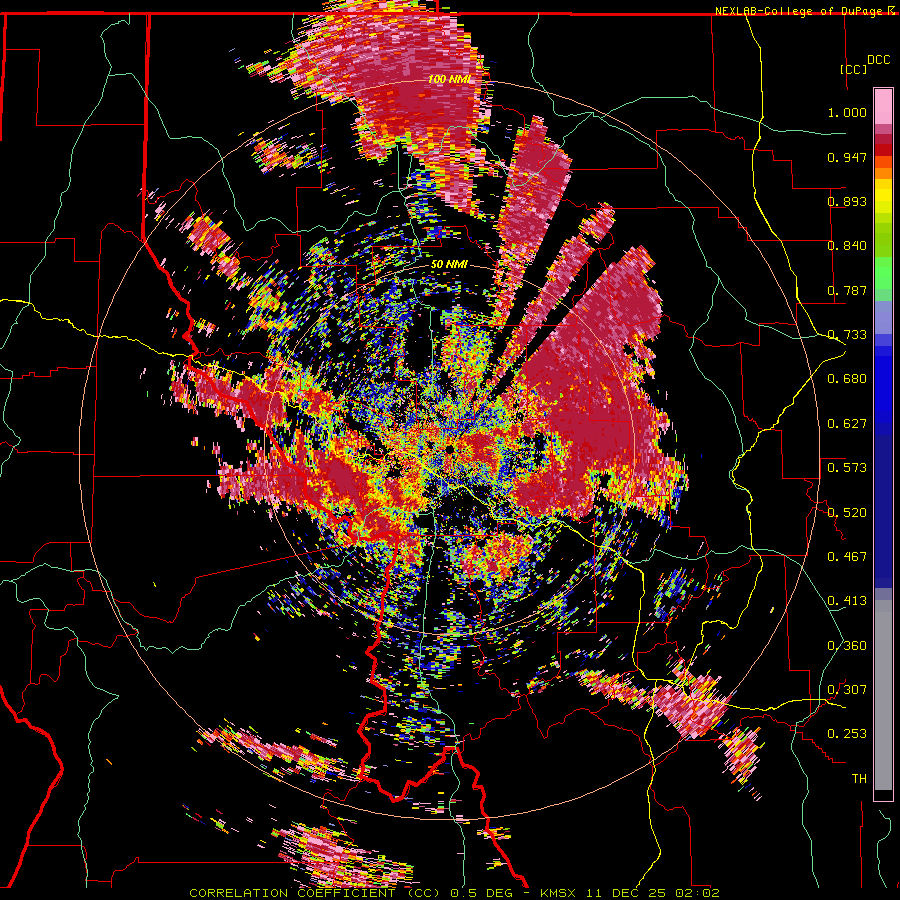This screenshot has height=900, width=900.
Task: Click the 0.520 scale value
Action: (x=847, y=512)
